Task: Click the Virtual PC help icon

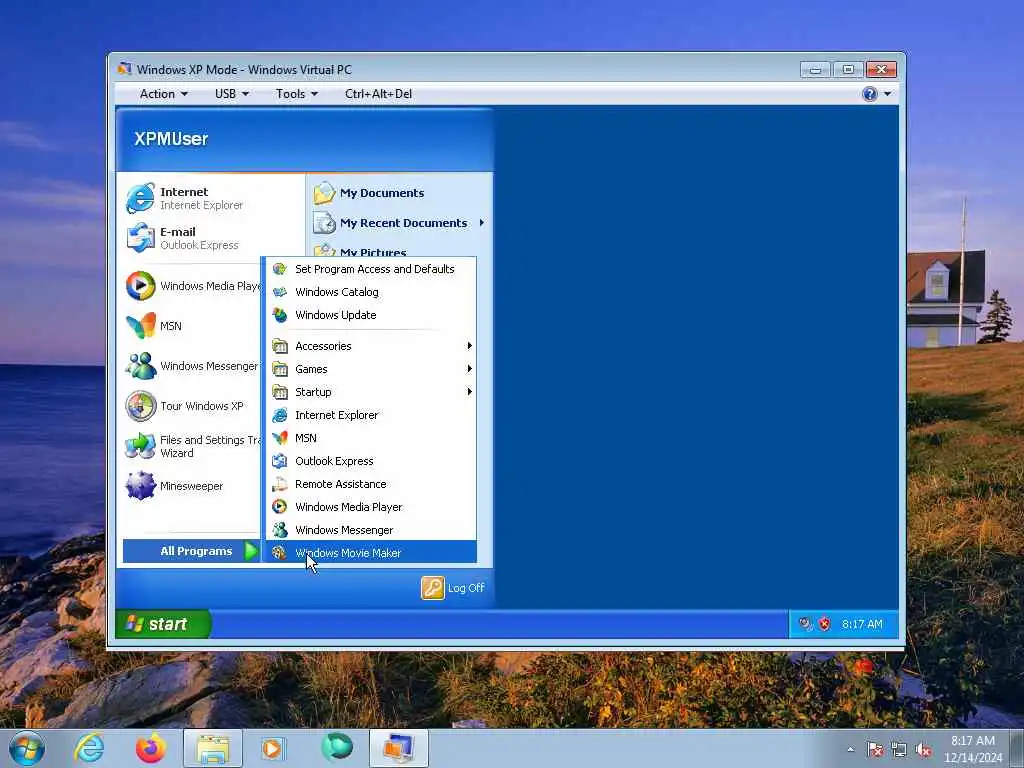Action: 869,94
